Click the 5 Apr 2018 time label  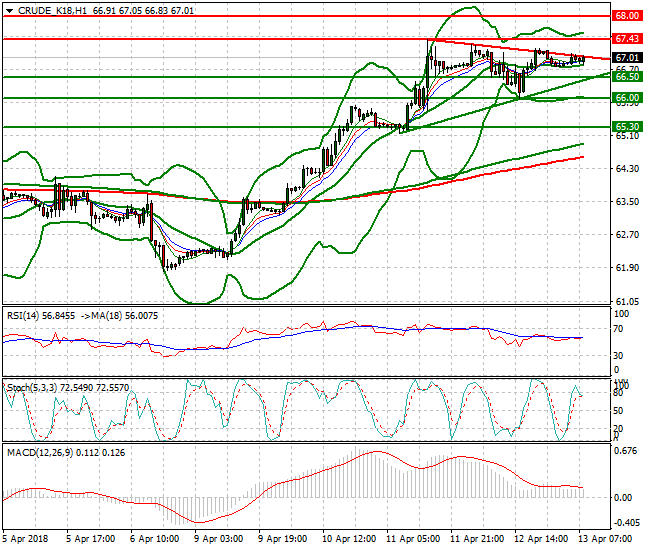click(x=26, y=539)
